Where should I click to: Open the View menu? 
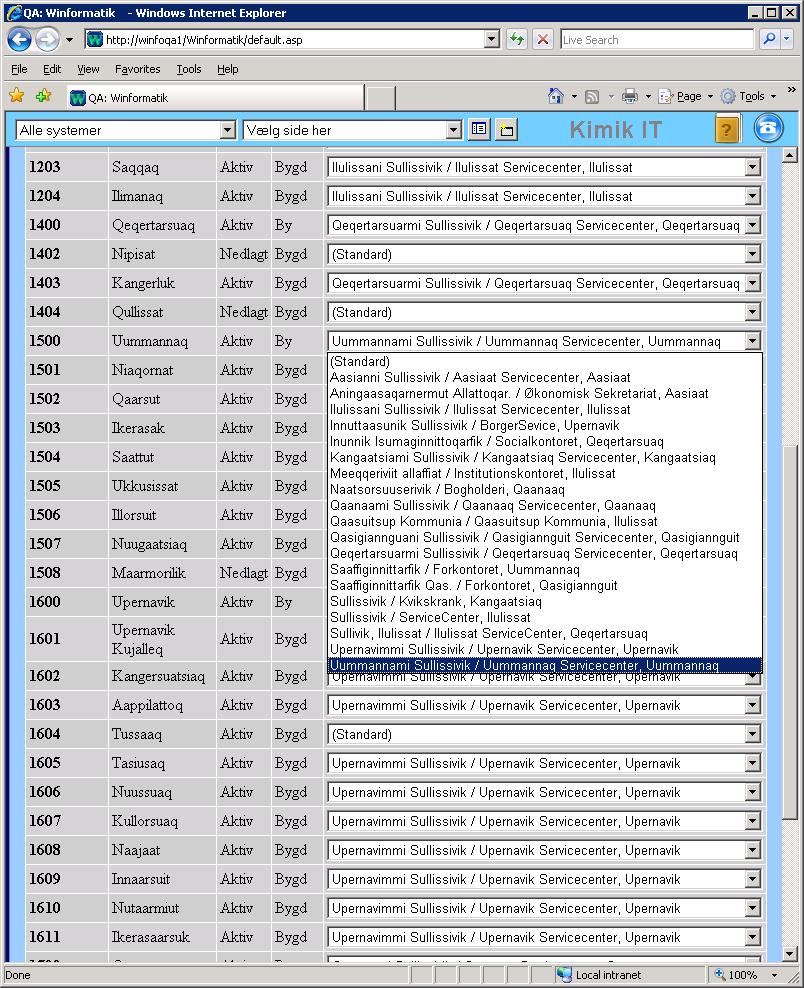(88, 69)
